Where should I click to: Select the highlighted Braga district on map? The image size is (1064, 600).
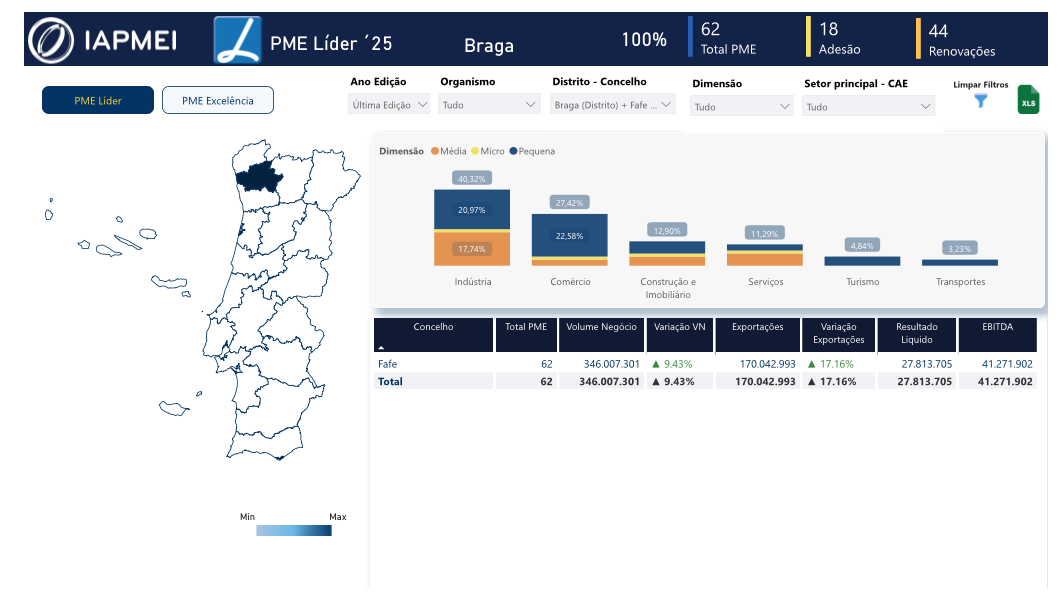pos(258,178)
